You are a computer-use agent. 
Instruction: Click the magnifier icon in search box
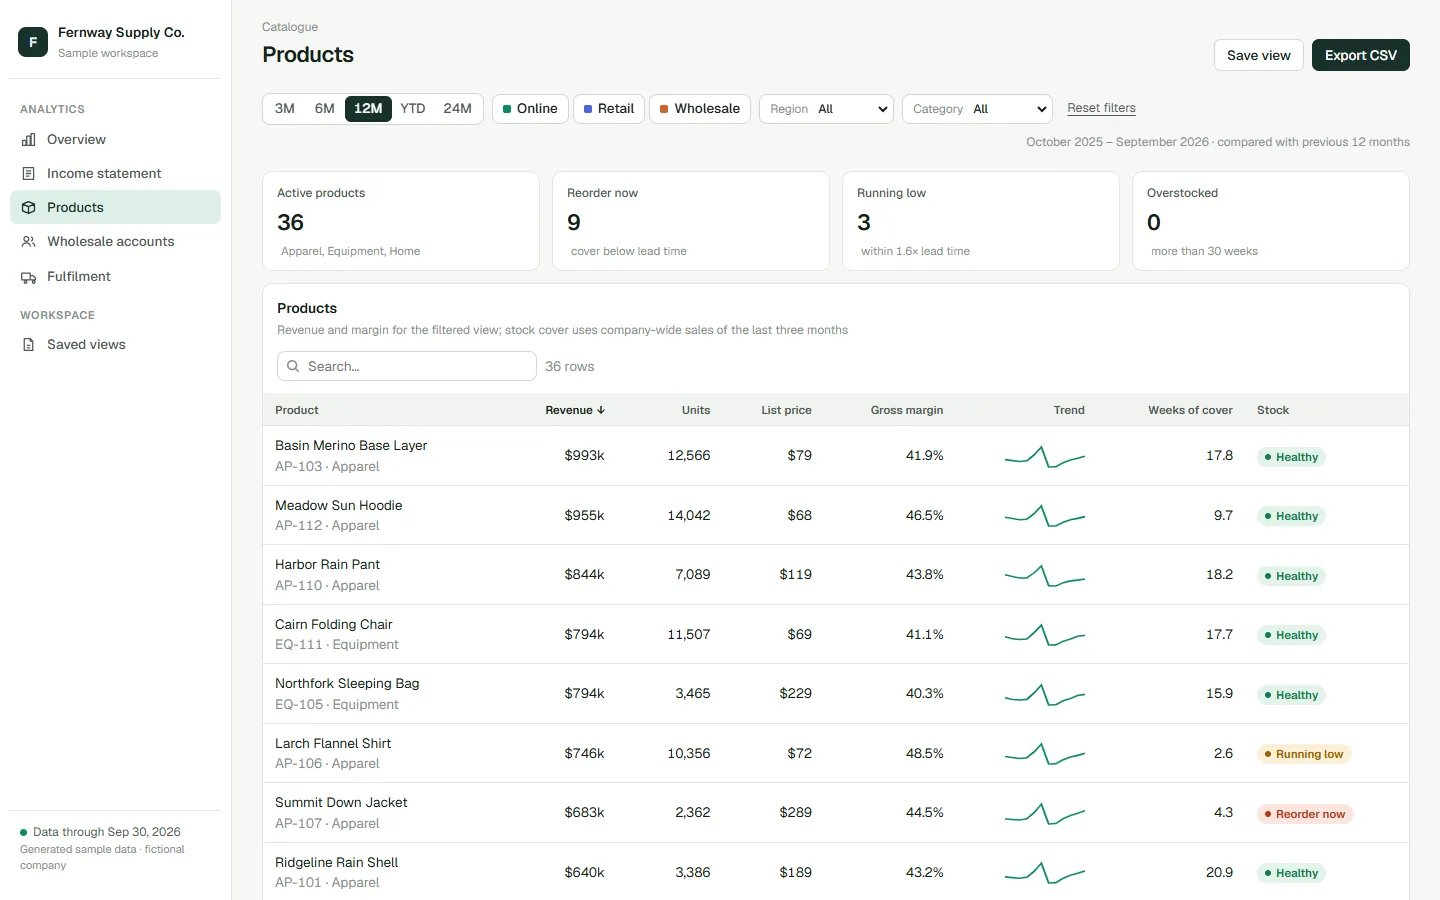(293, 367)
